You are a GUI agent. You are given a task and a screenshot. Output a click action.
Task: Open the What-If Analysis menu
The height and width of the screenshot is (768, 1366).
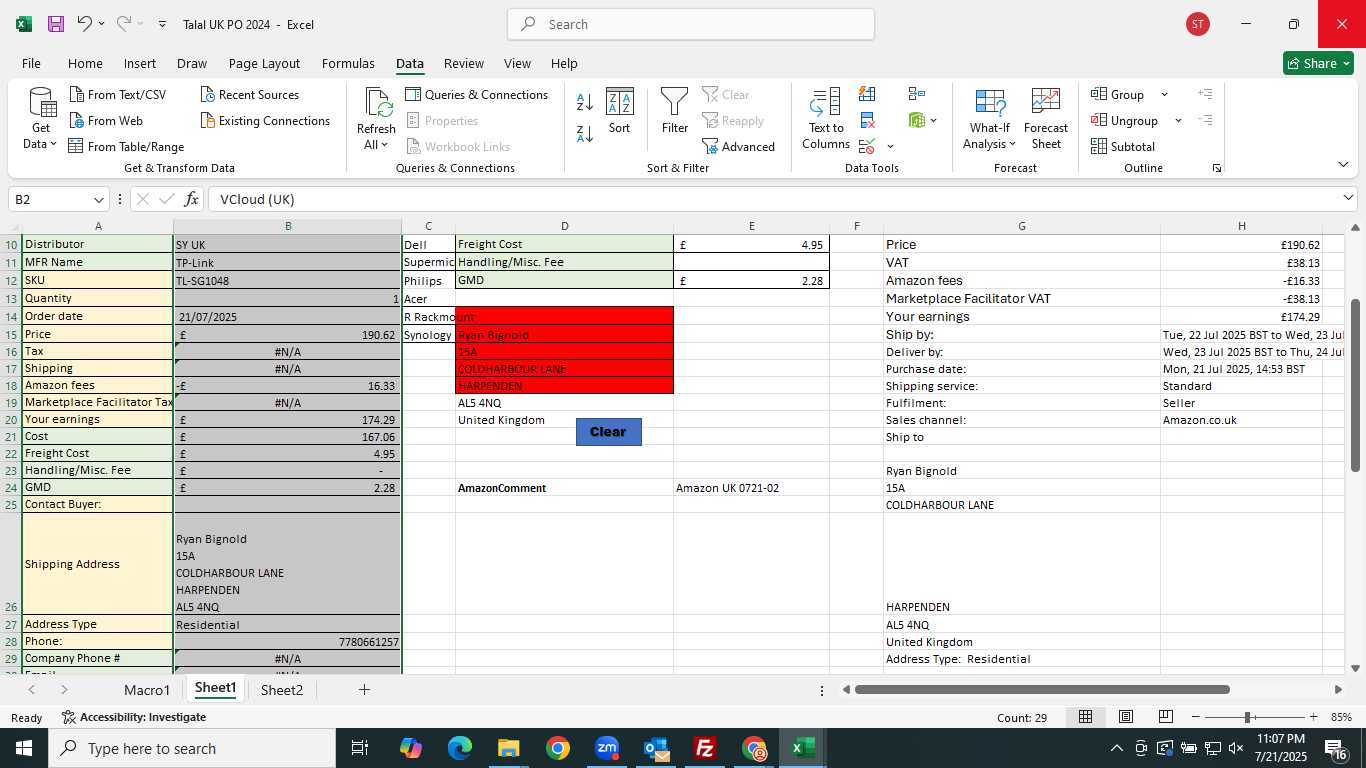pos(990,119)
